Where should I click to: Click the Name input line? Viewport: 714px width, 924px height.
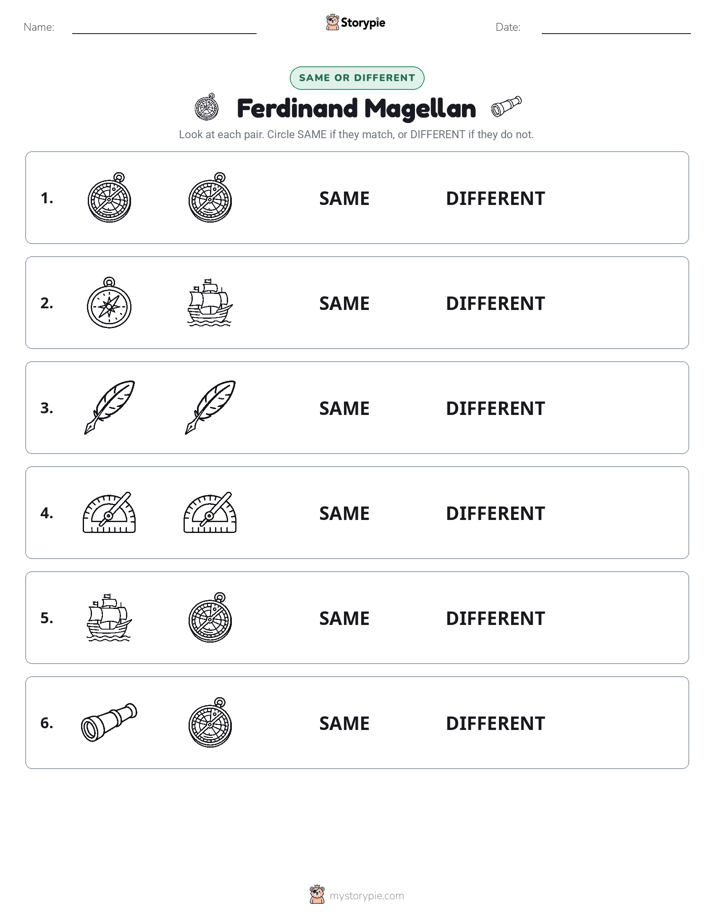coord(164,28)
